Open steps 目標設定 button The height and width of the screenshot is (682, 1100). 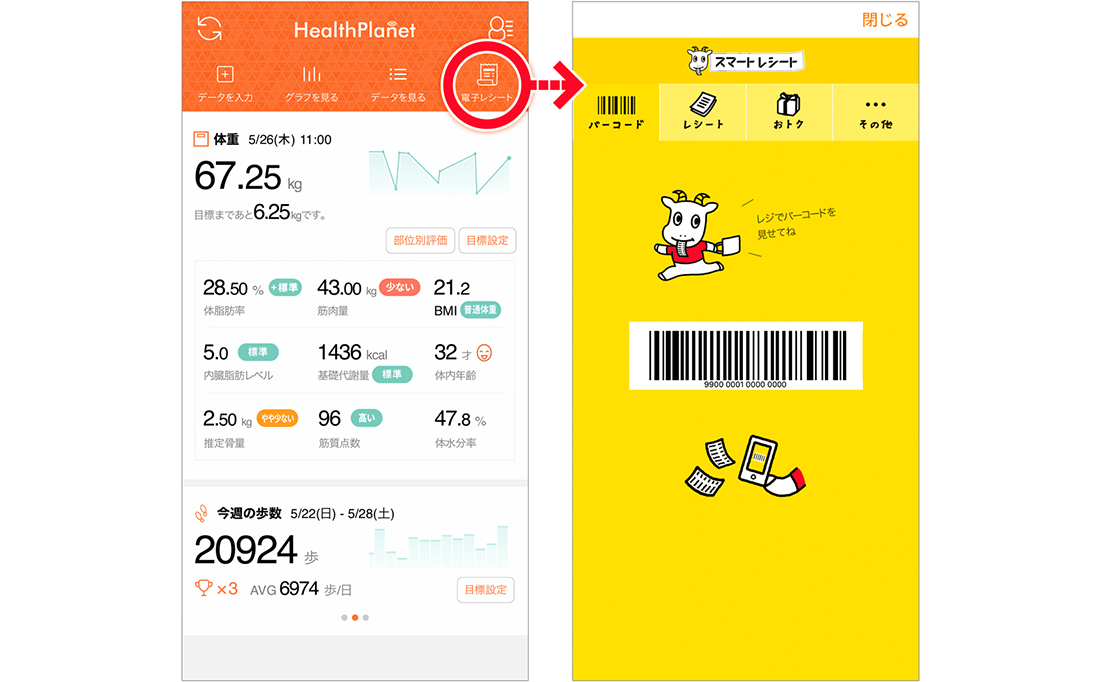click(485, 590)
